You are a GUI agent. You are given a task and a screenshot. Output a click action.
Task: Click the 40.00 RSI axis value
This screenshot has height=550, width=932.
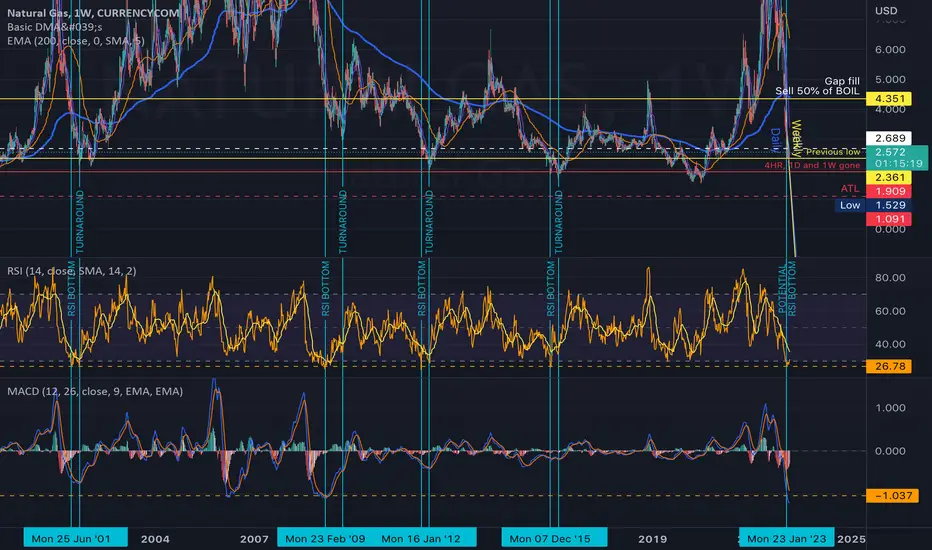tap(890, 344)
